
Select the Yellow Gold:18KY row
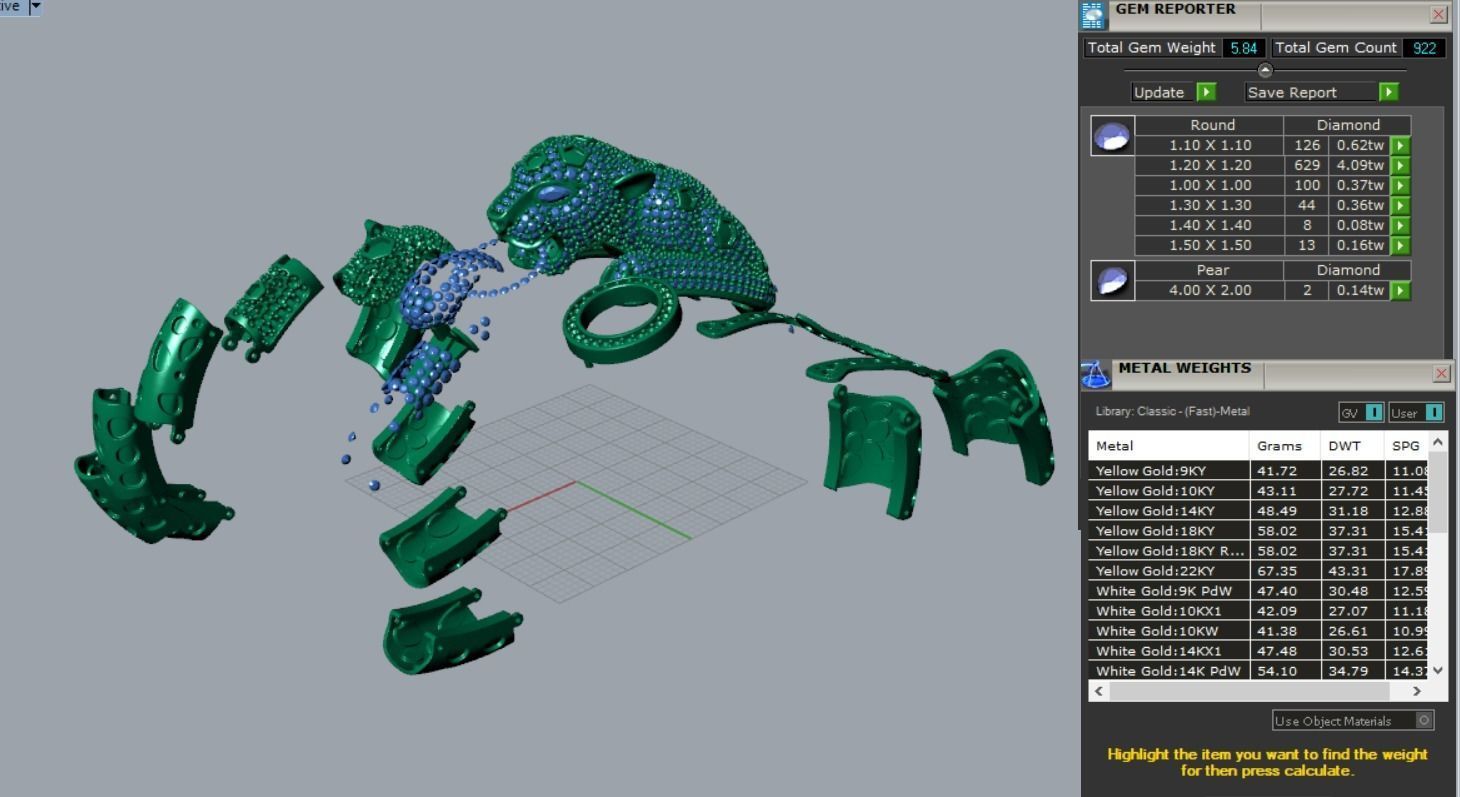coord(1259,530)
